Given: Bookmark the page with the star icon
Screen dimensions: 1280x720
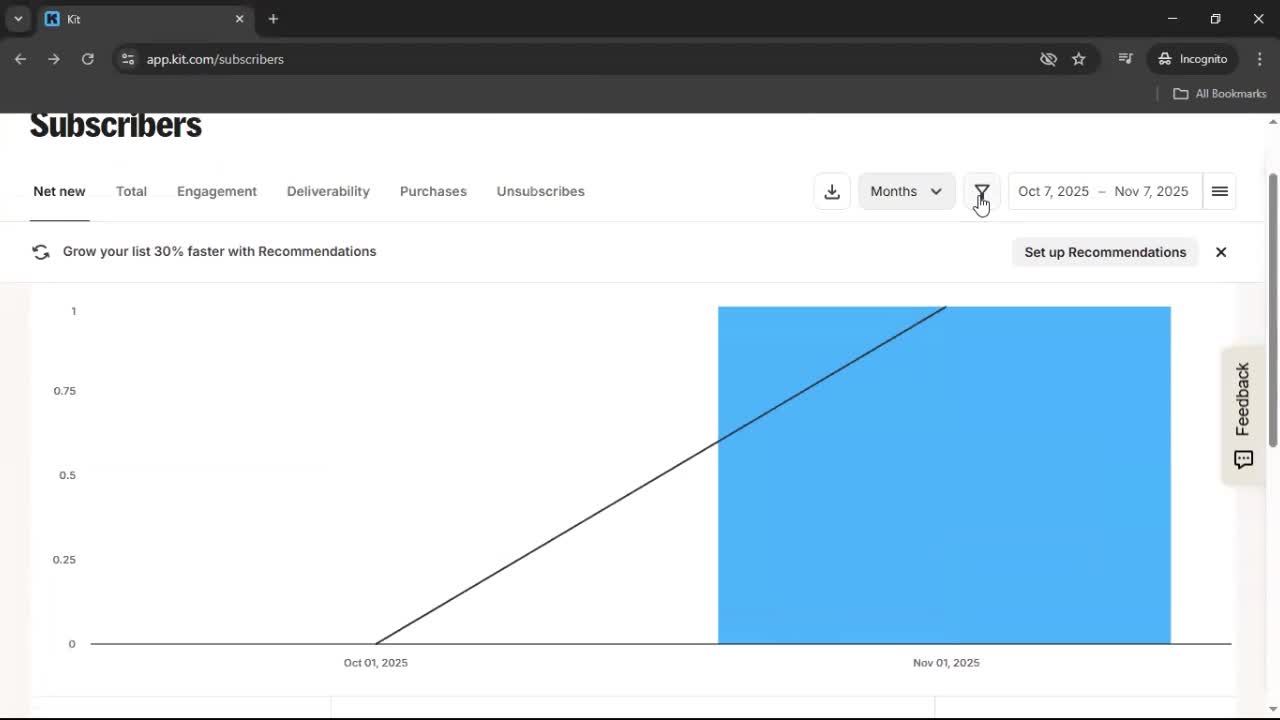Looking at the screenshot, I should [1079, 59].
